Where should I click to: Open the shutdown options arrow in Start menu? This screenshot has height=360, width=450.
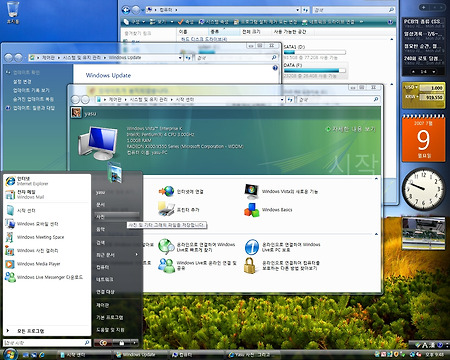(x=134, y=343)
